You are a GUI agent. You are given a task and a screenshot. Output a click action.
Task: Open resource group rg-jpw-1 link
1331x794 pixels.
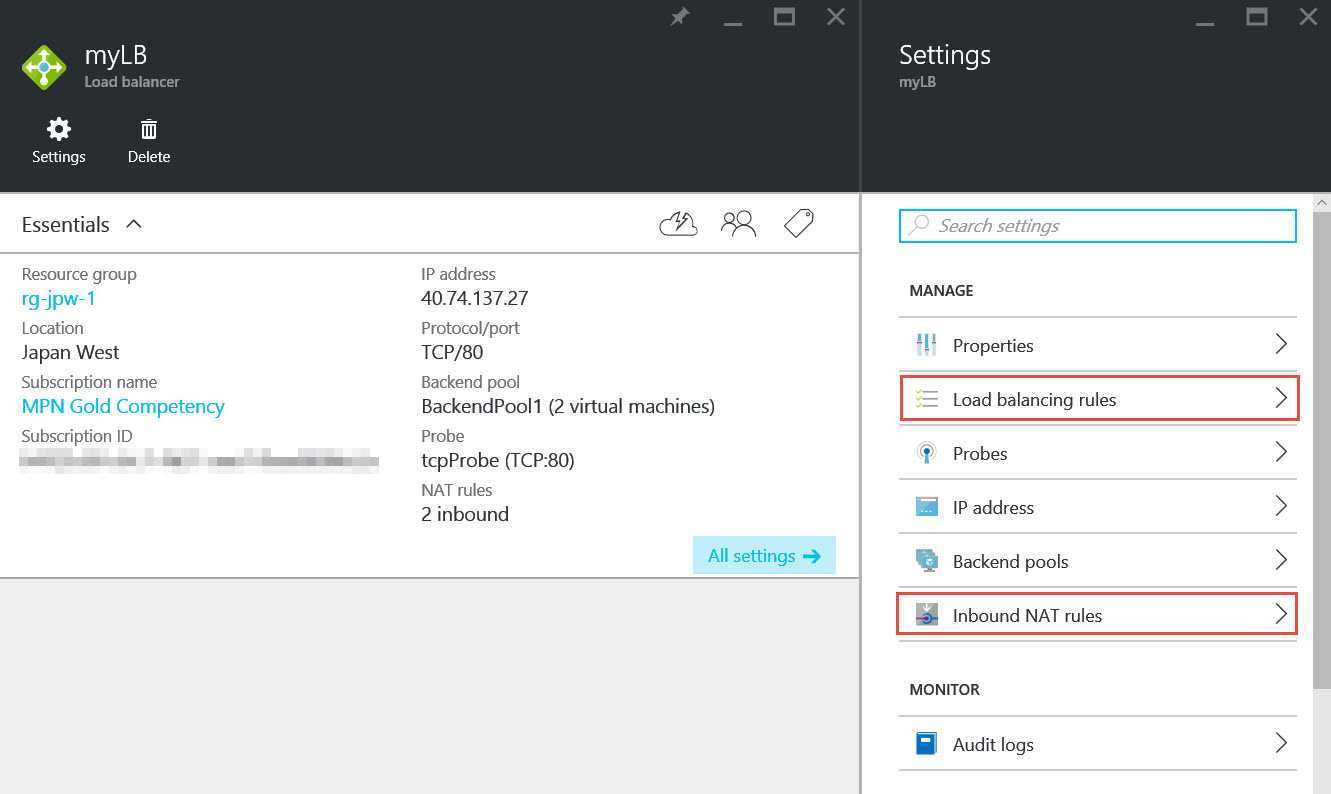(59, 298)
